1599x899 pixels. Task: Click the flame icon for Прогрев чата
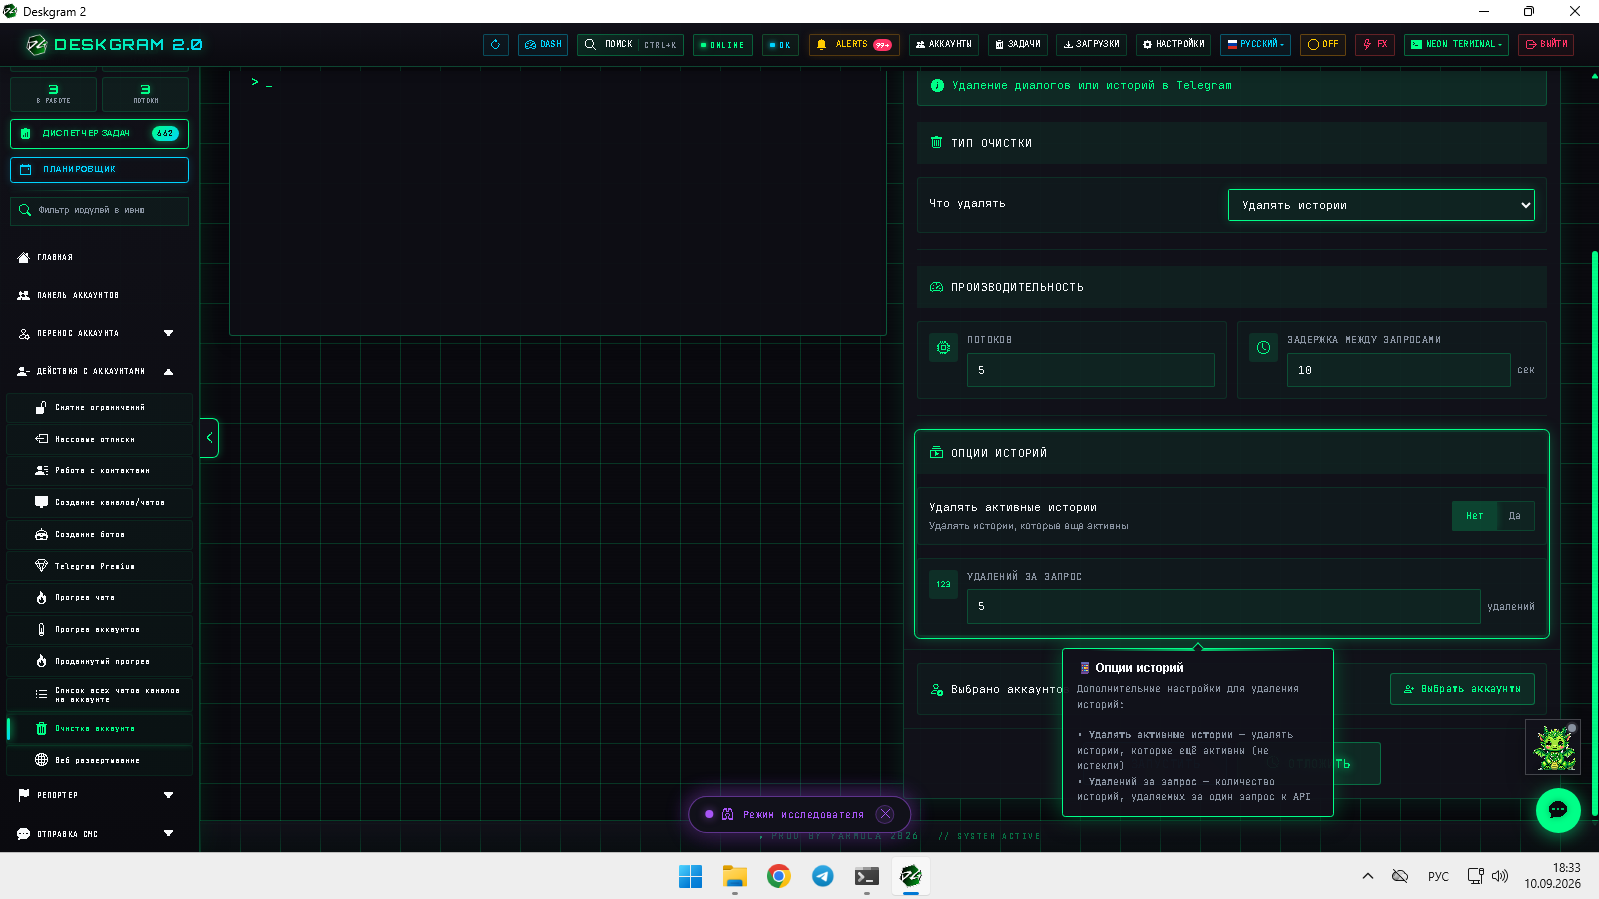[41, 598]
